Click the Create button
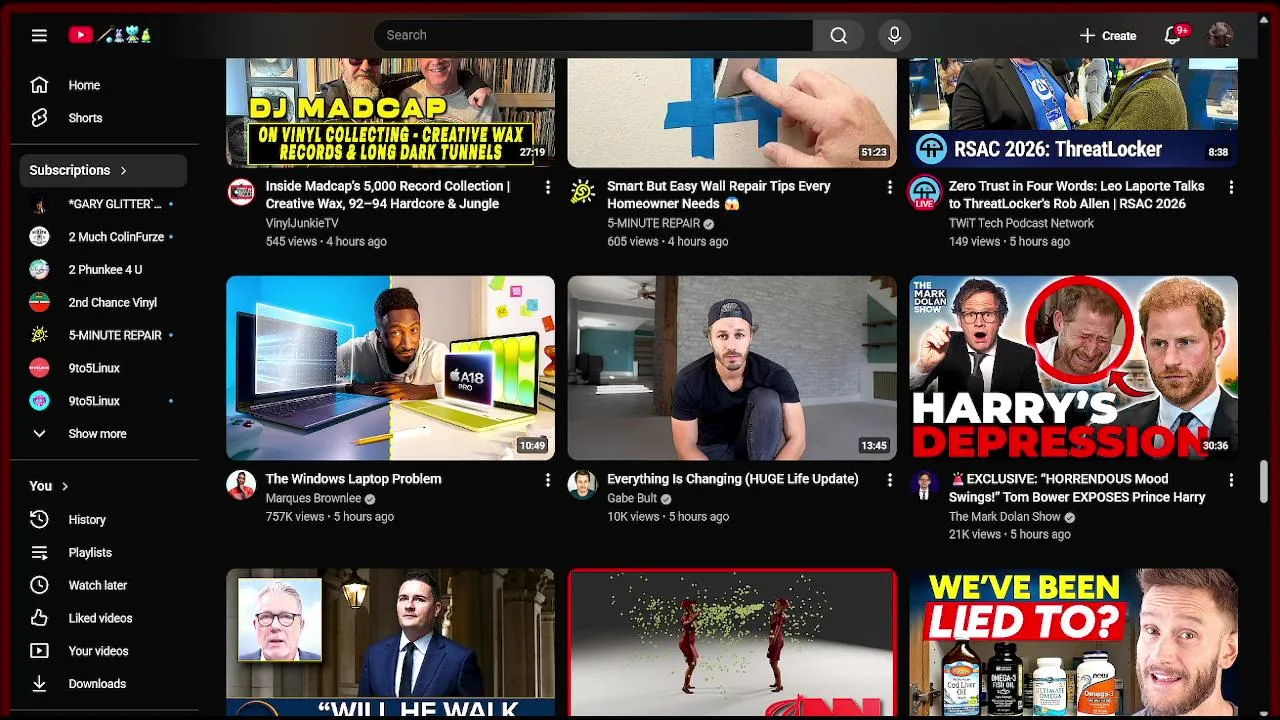This screenshot has width=1280, height=720. (x=1107, y=35)
